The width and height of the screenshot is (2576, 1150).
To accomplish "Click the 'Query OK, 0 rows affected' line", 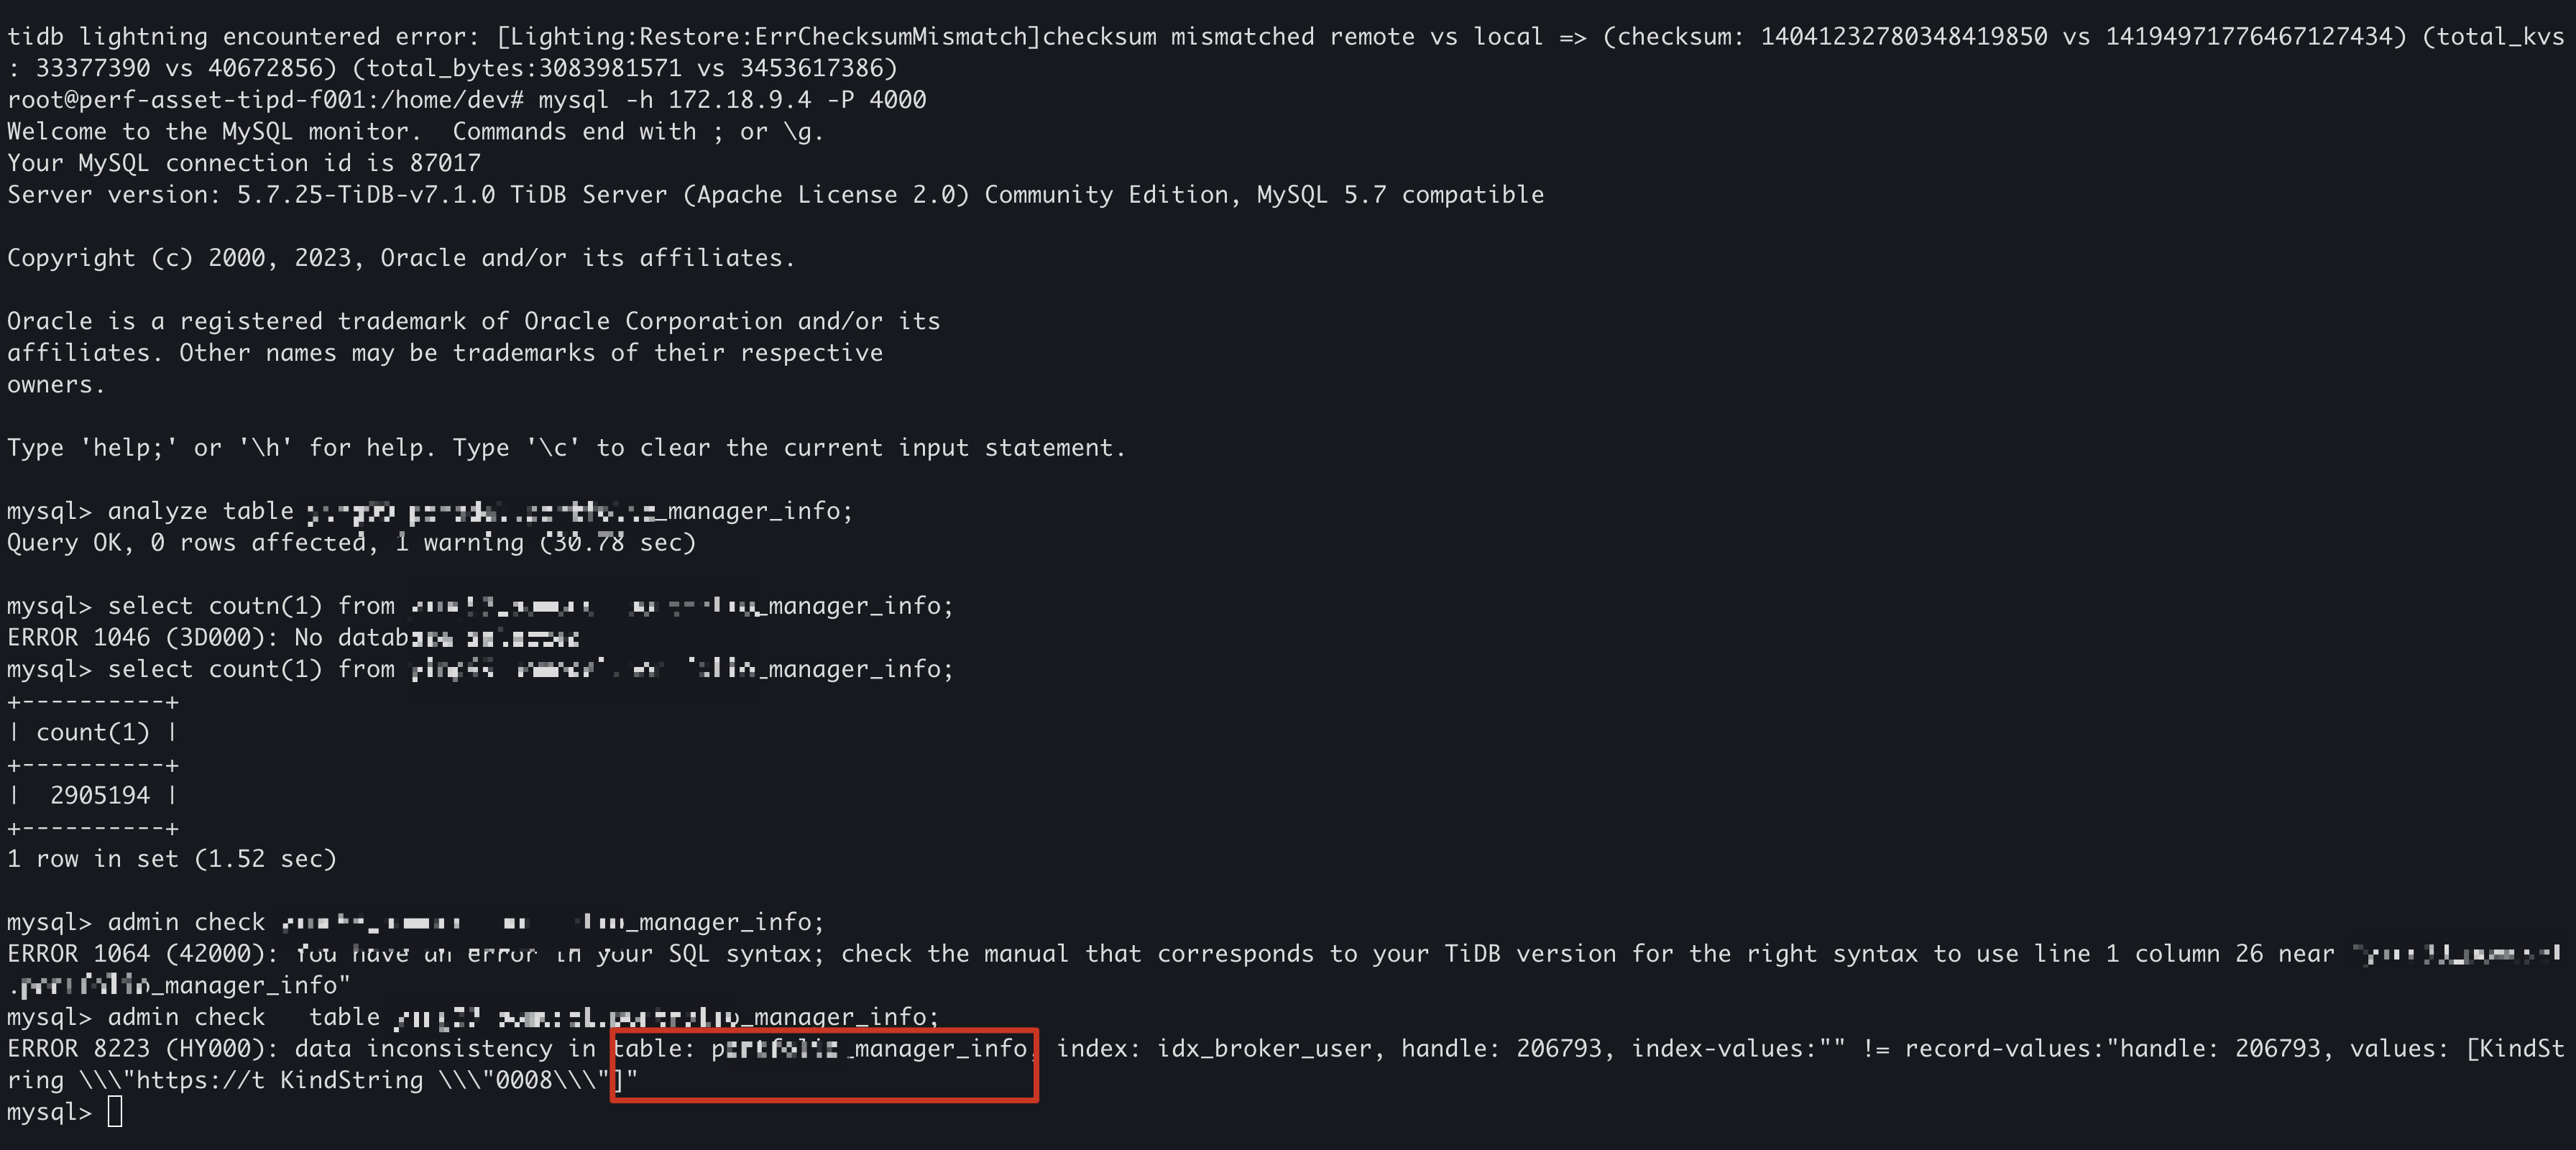I will 190,542.
